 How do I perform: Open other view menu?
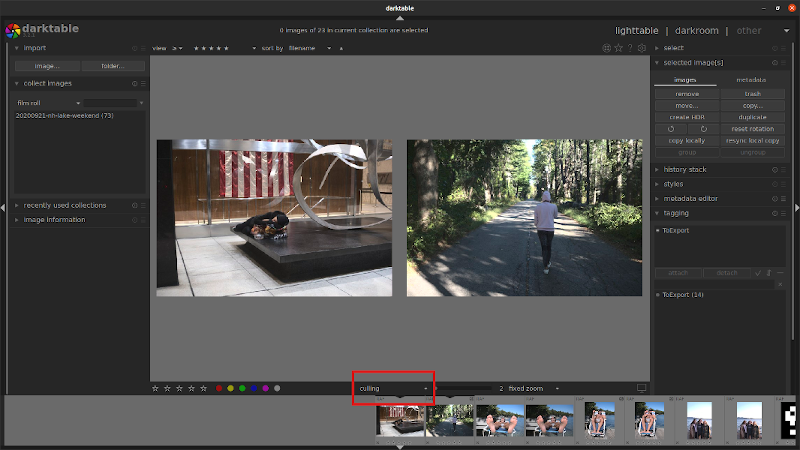coord(748,31)
